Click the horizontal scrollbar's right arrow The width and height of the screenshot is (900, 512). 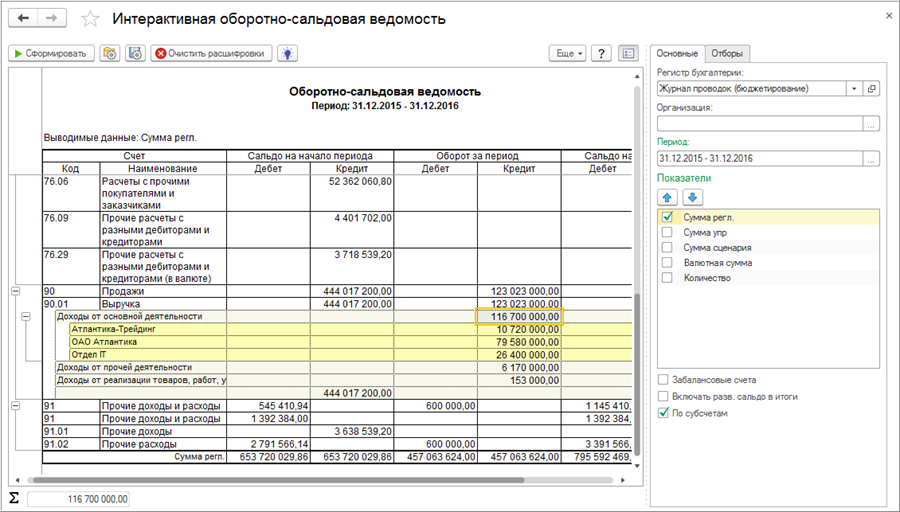(623, 480)
